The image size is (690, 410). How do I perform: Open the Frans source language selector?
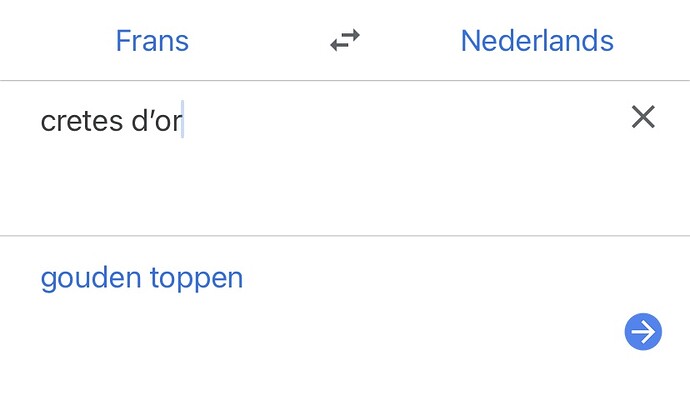click(152, 41)
